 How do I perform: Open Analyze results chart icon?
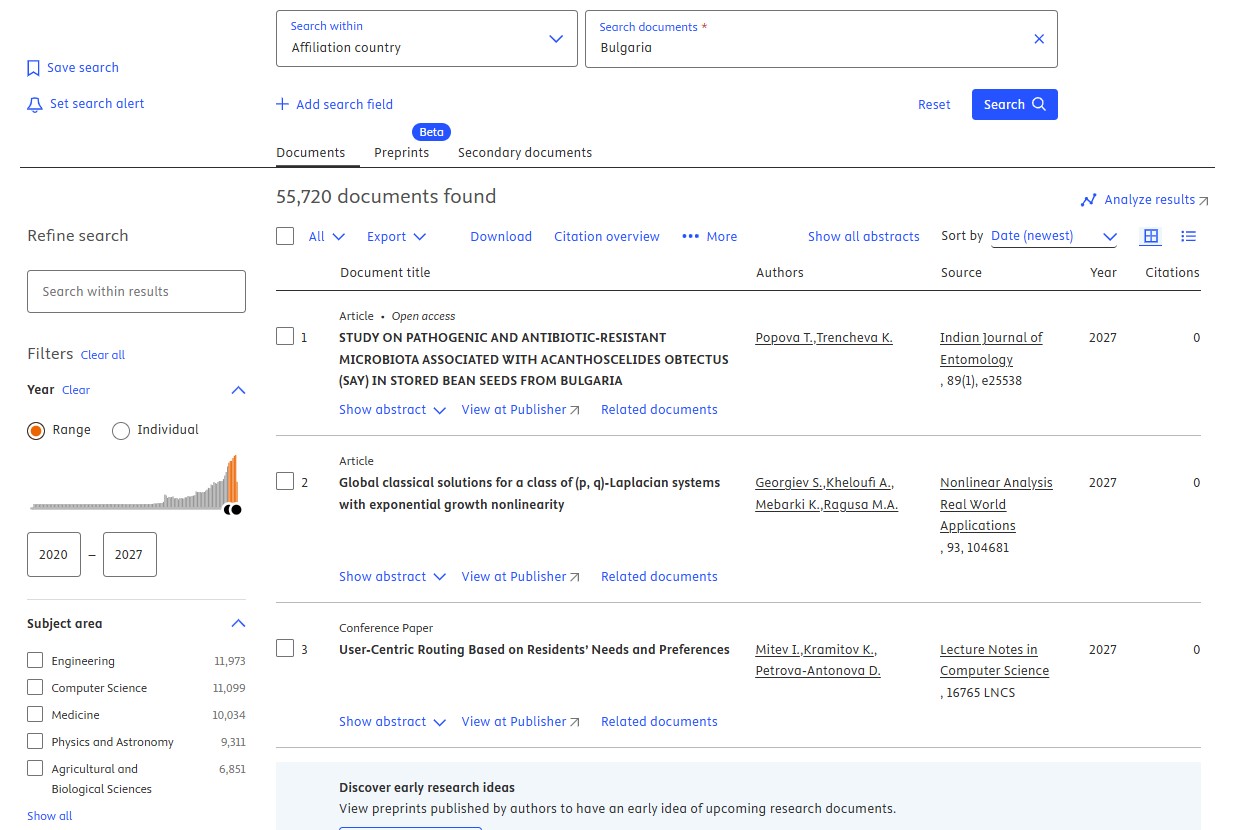pyautogui.click(x=1088, y=200)
